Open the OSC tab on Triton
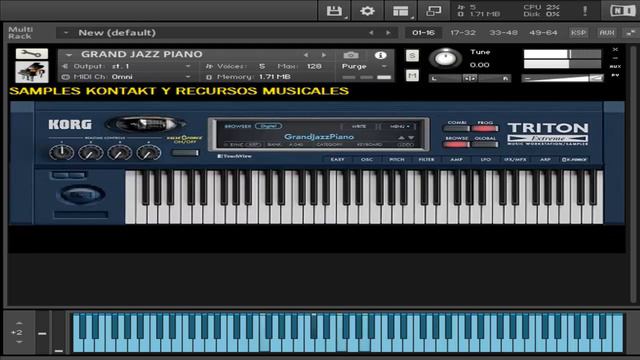This screenshot has width=640, height=360. [367, 160]
